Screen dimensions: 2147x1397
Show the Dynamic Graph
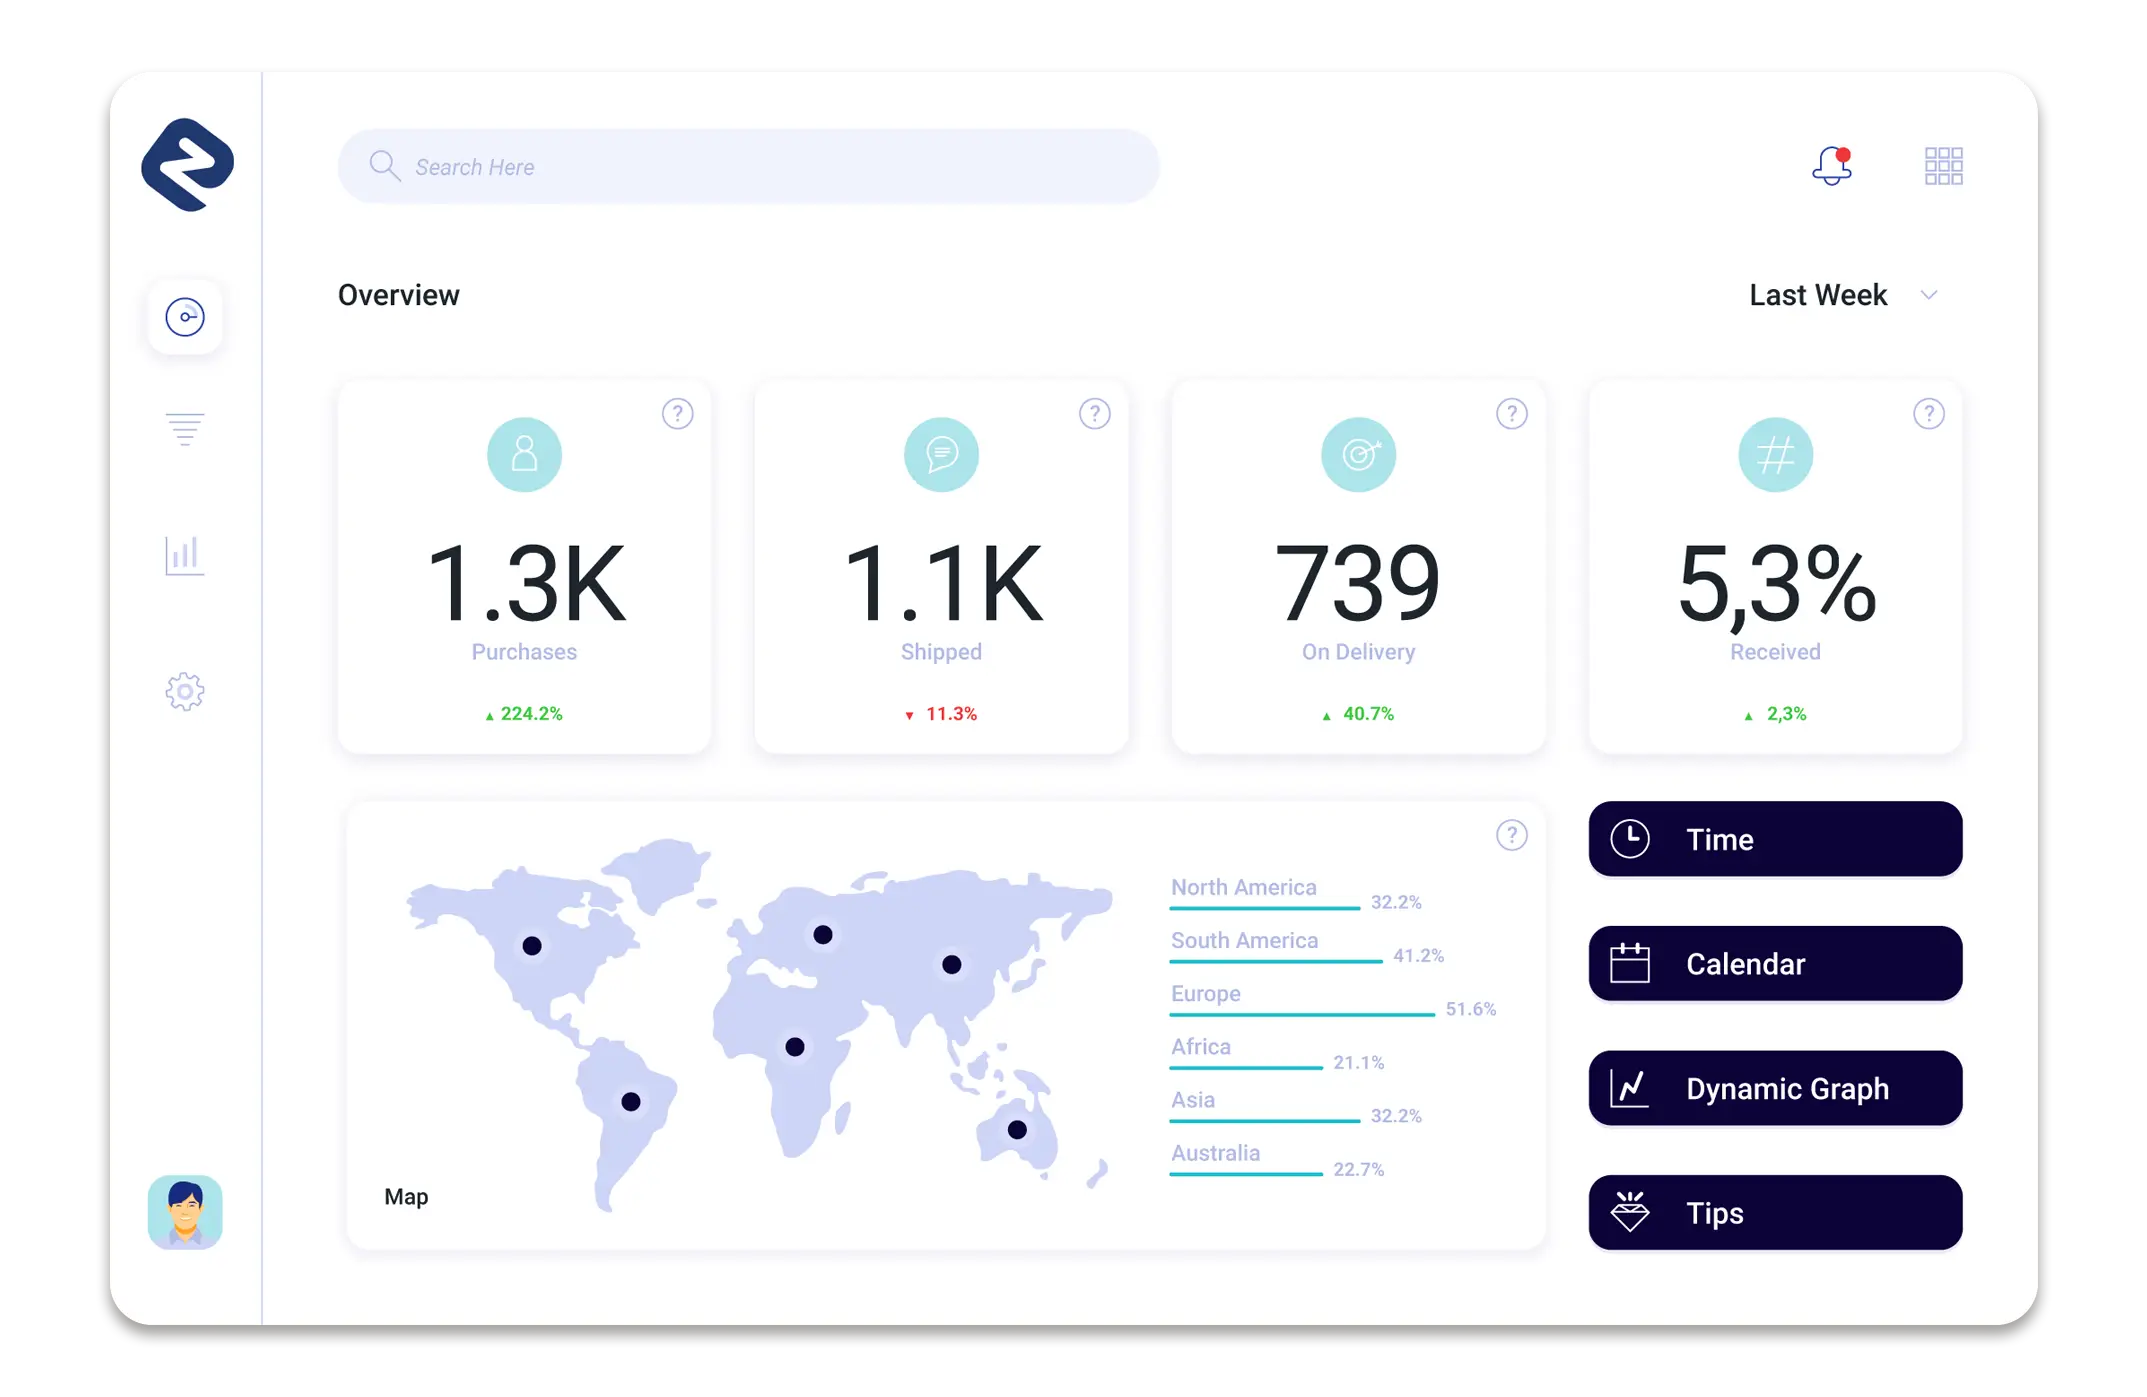point(1774,1088)
